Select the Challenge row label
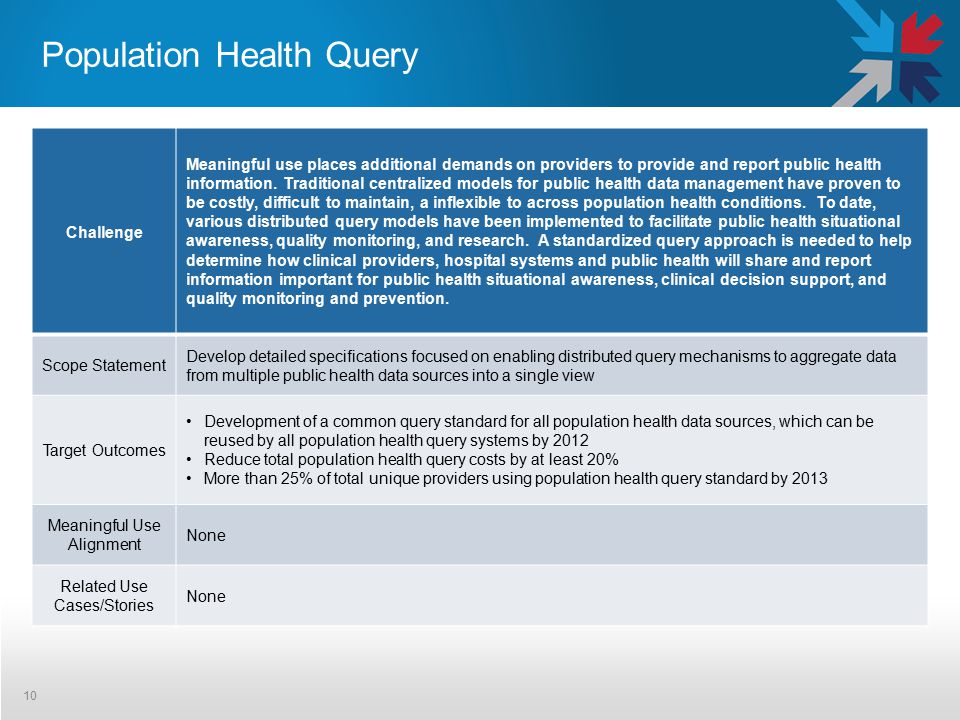Viewport: 960px width, 720px height. click(104, 232)
